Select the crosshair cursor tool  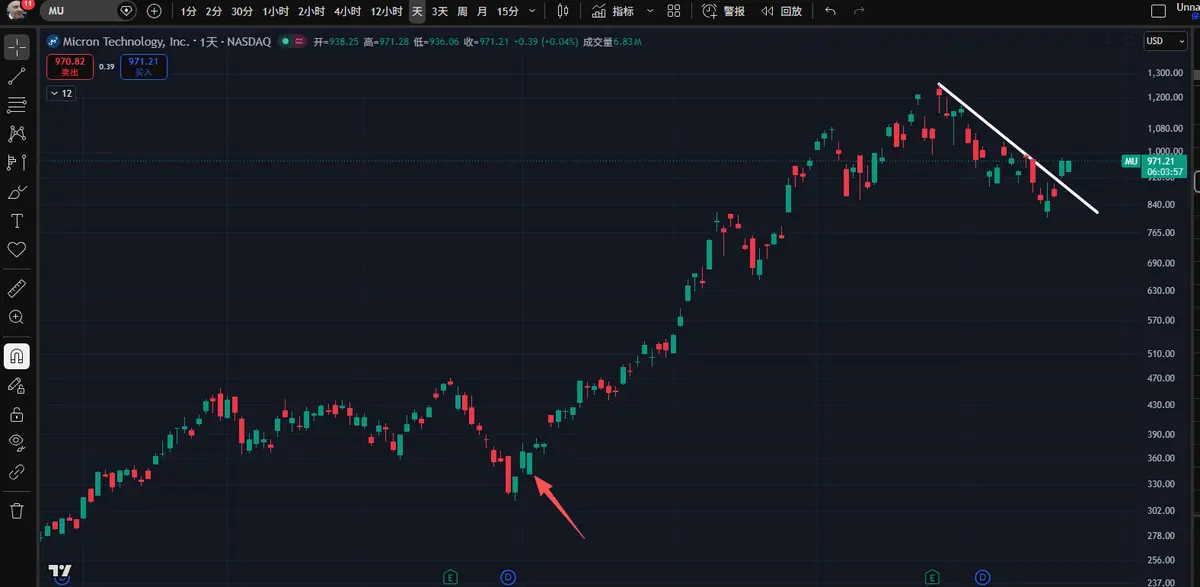(17, 47)
